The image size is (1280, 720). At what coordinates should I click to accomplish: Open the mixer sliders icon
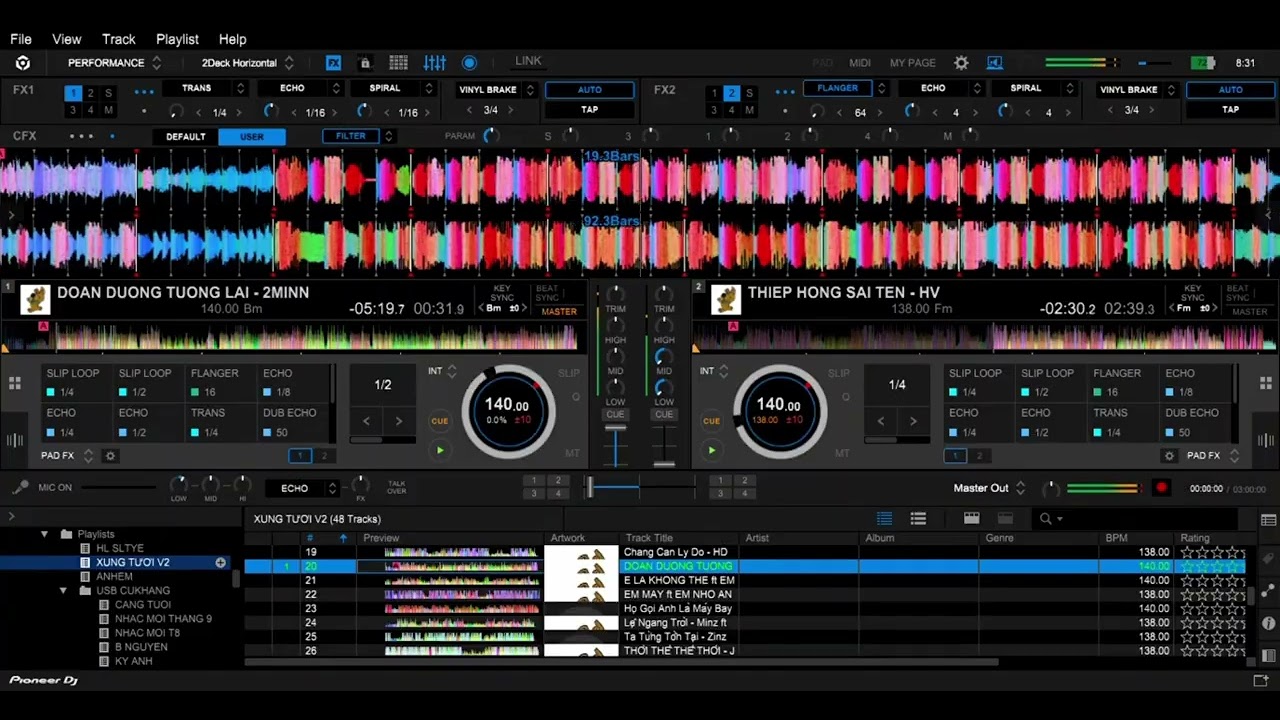coord(435,63)
